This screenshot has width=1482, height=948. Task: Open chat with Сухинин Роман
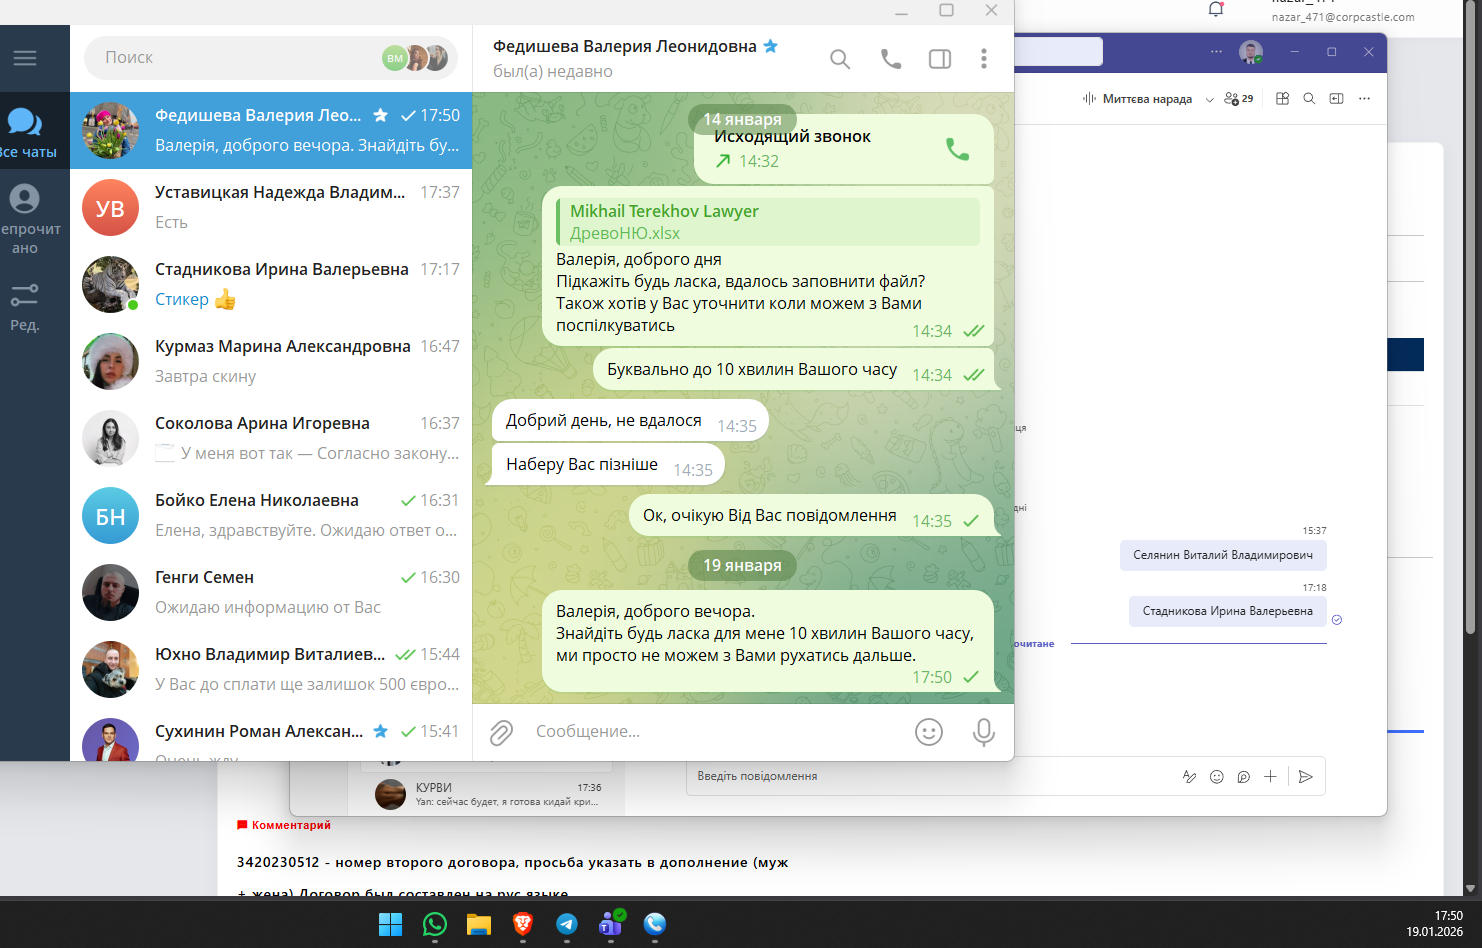click(271, 736)
